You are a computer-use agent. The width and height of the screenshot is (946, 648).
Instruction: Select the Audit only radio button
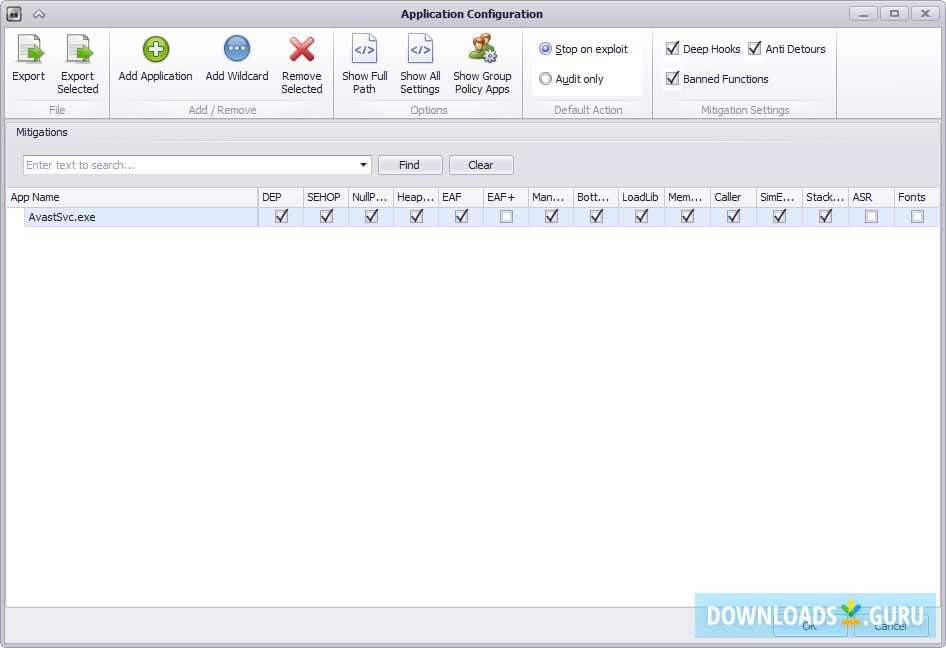coord(546,79)
